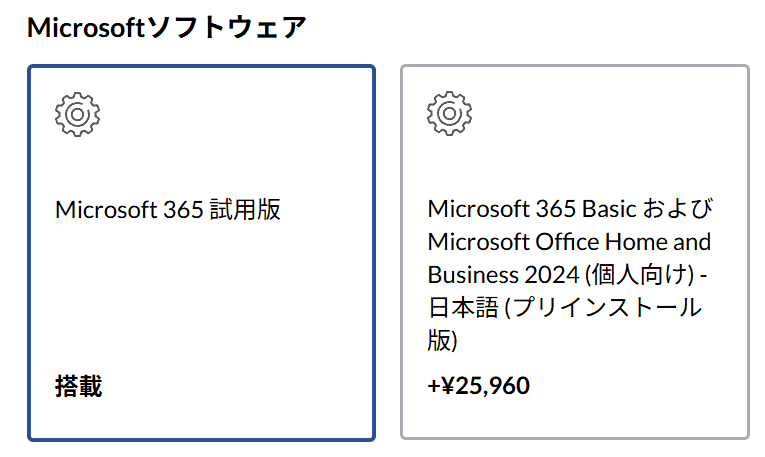
Task: Click the 搭載 label in the selected card
Action: pos(79,386)
